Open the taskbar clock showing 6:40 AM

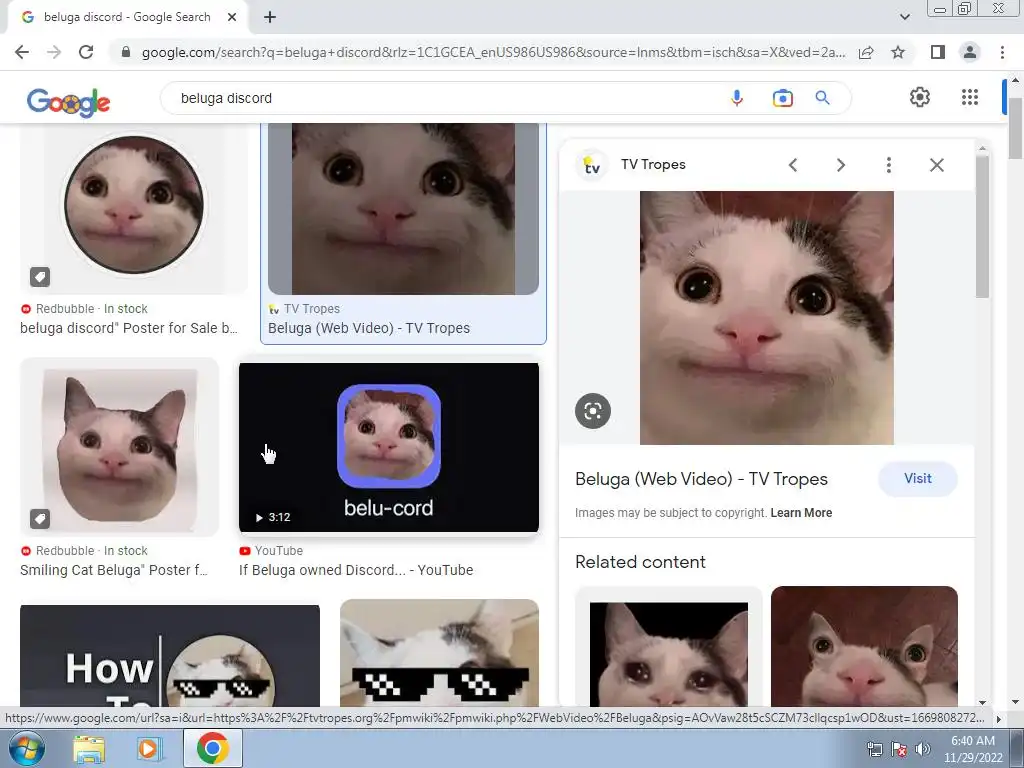[973, 749]
